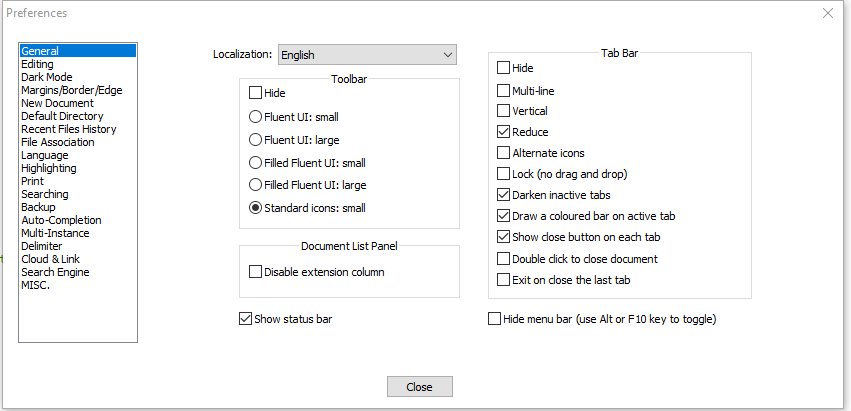Enable Disable extension column checkbox

256,272
